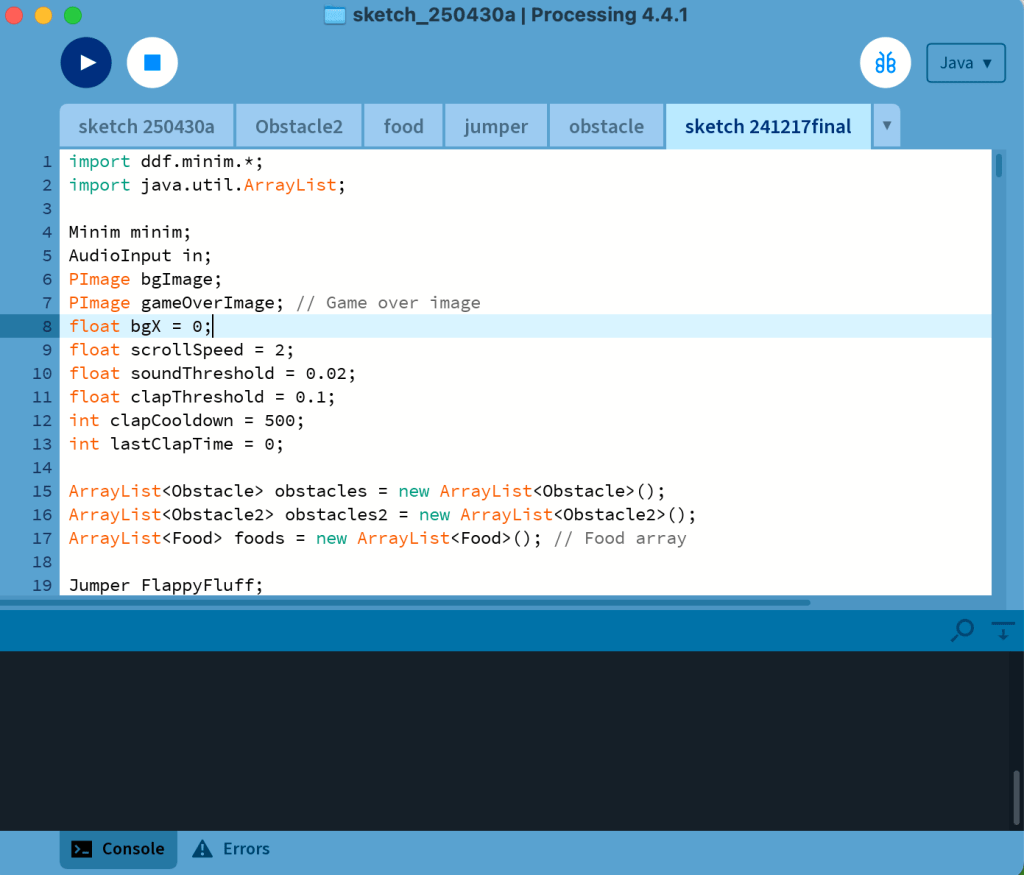Open the Obstacle2 tab
1024x875 pixels.
pos(299,127)
